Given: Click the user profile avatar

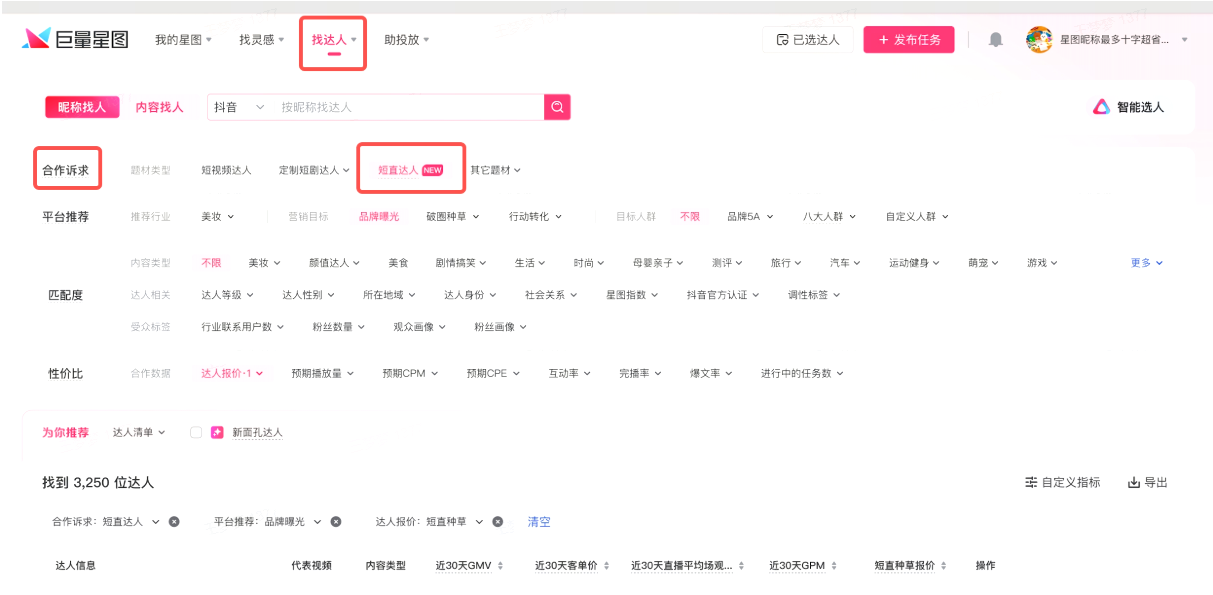Looking at the screenshot, I should point(1039,40).
